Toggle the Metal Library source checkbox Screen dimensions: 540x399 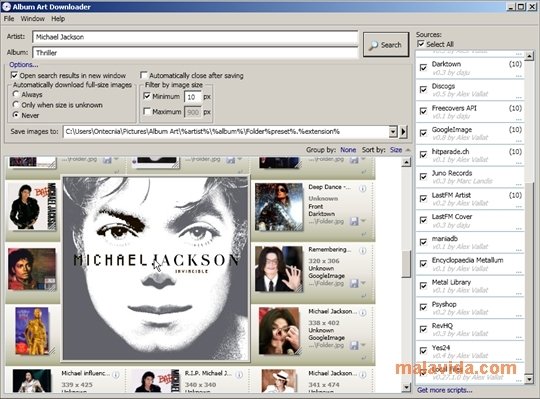point(424,286)
